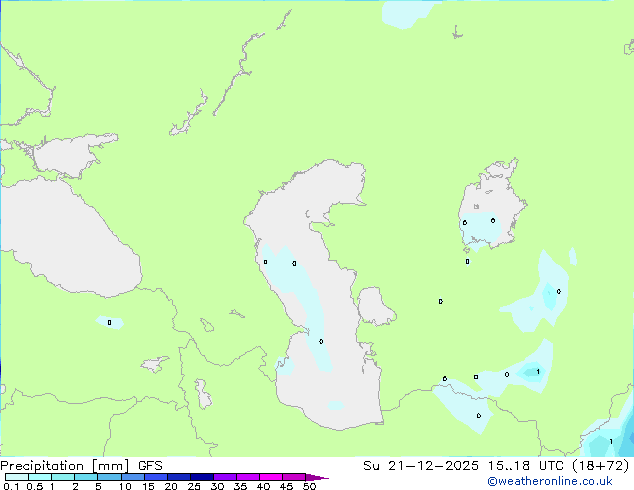
Task: Click the 35–40 mm legend color box
Action: coord(248,477)
